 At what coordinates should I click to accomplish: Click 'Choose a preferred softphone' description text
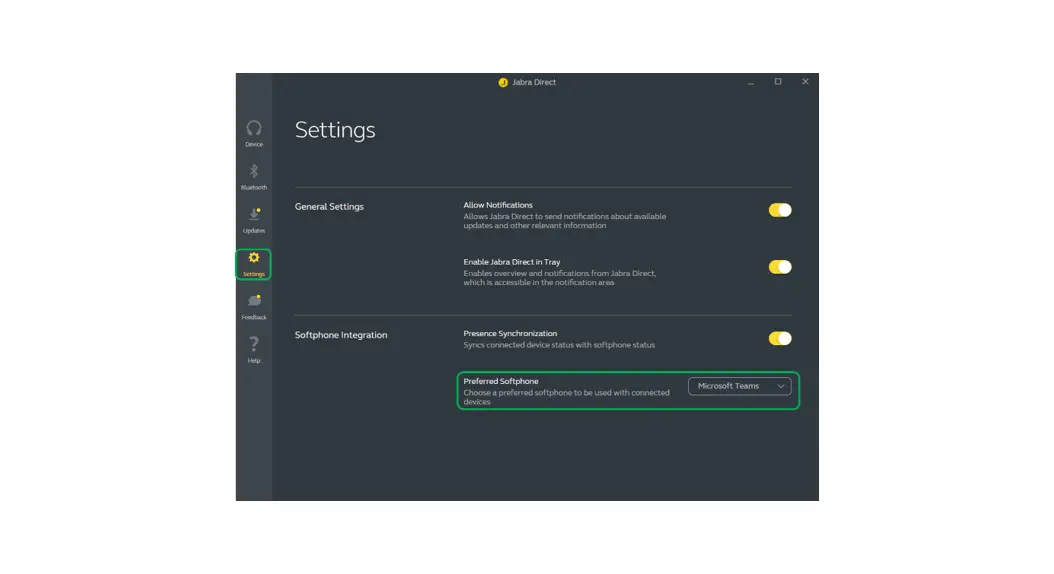coord(567,397)
